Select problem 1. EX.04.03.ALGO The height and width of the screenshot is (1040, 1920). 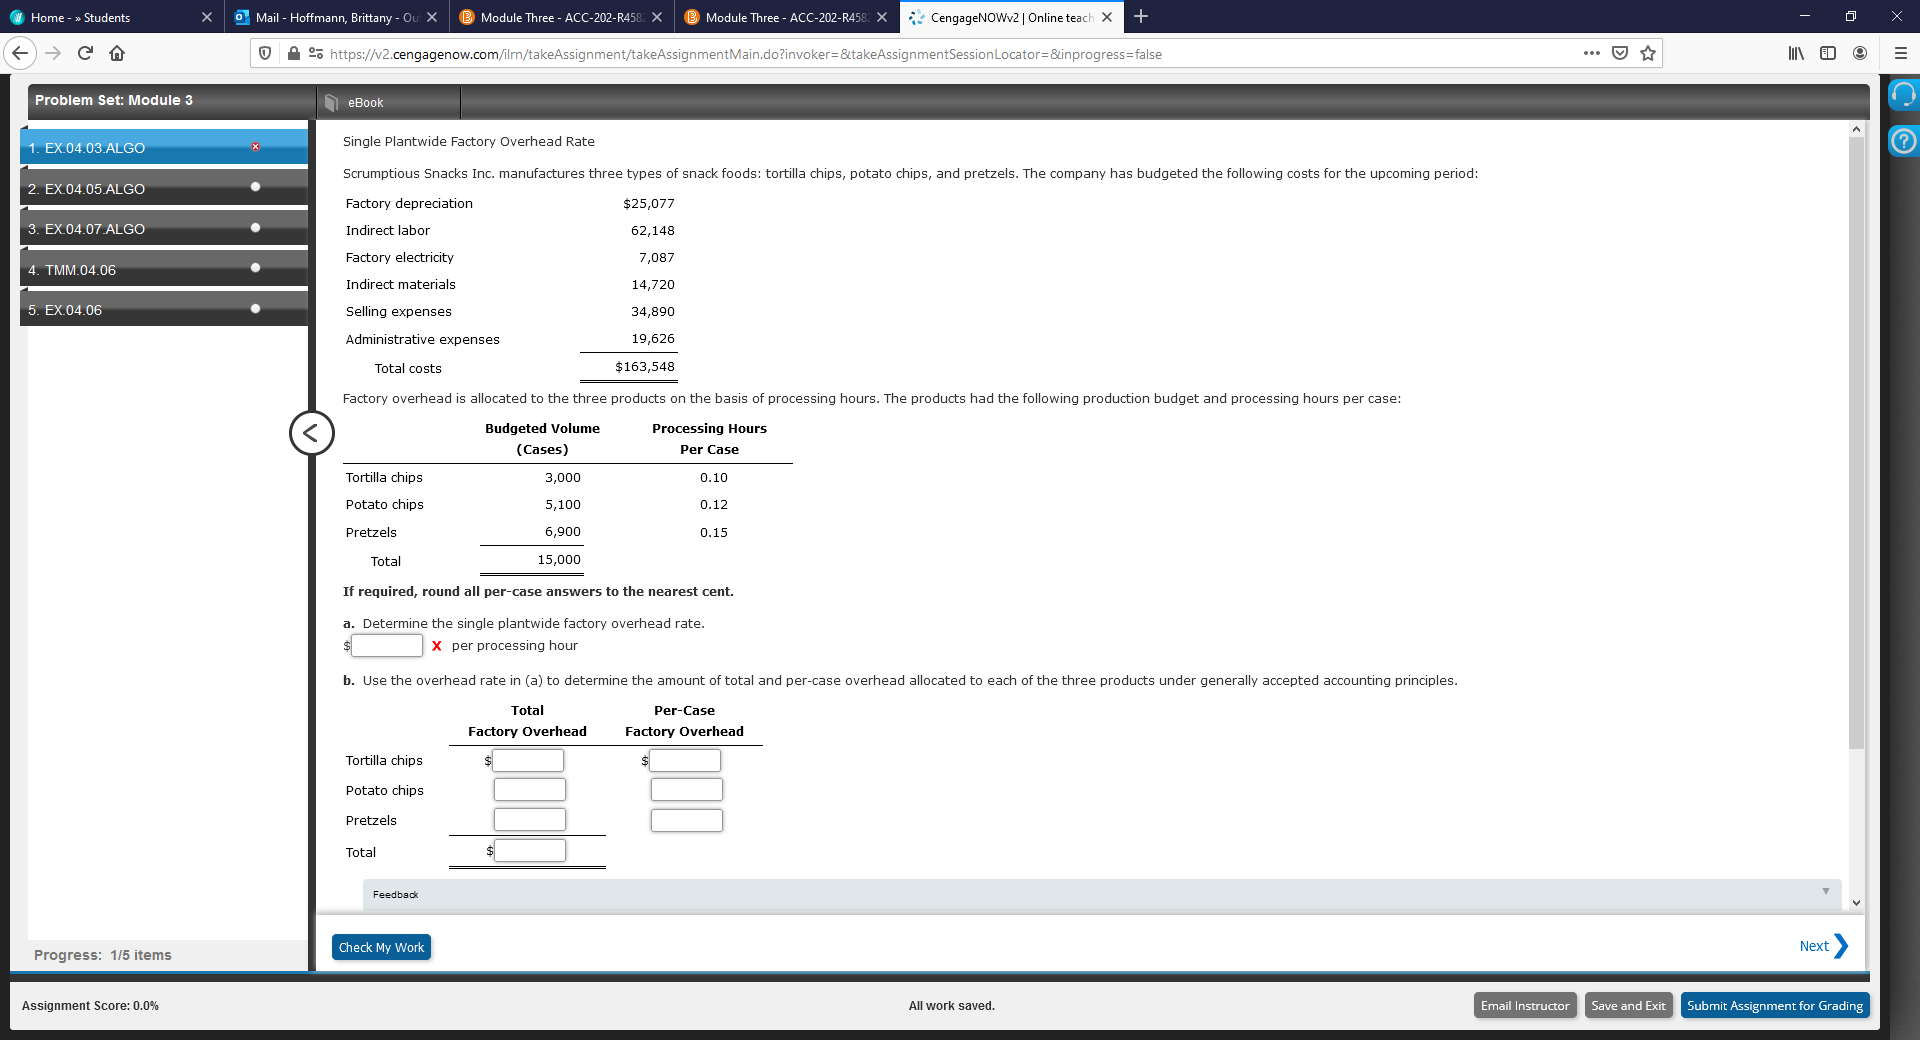(x=164, y=147)
